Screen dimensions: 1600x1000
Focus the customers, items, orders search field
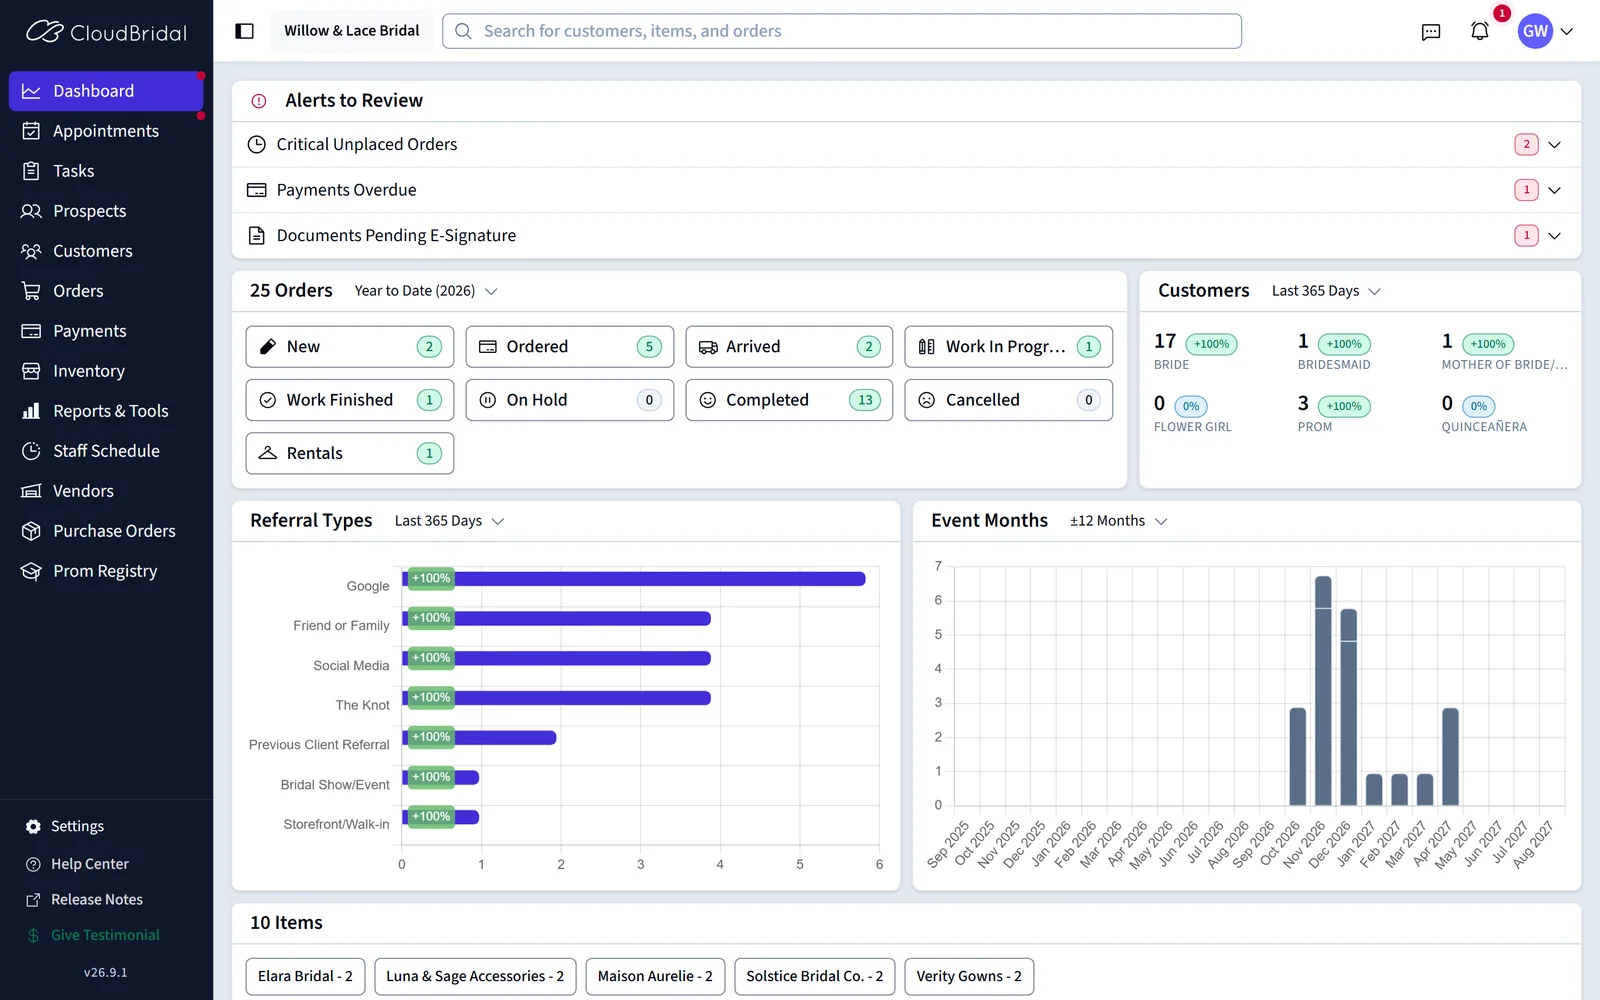842,31
